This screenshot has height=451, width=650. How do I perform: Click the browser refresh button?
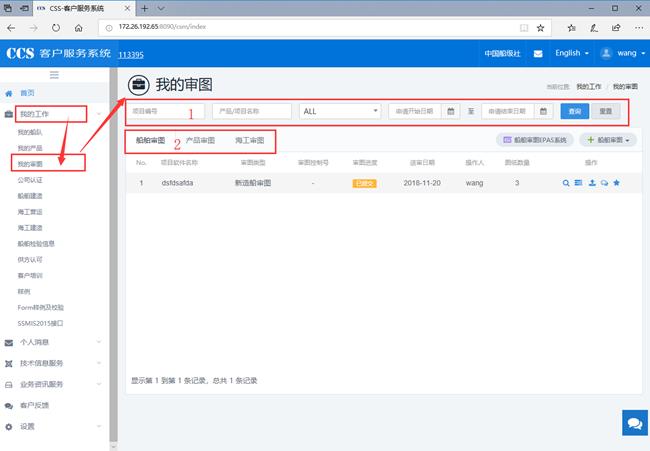pos(54,28)
